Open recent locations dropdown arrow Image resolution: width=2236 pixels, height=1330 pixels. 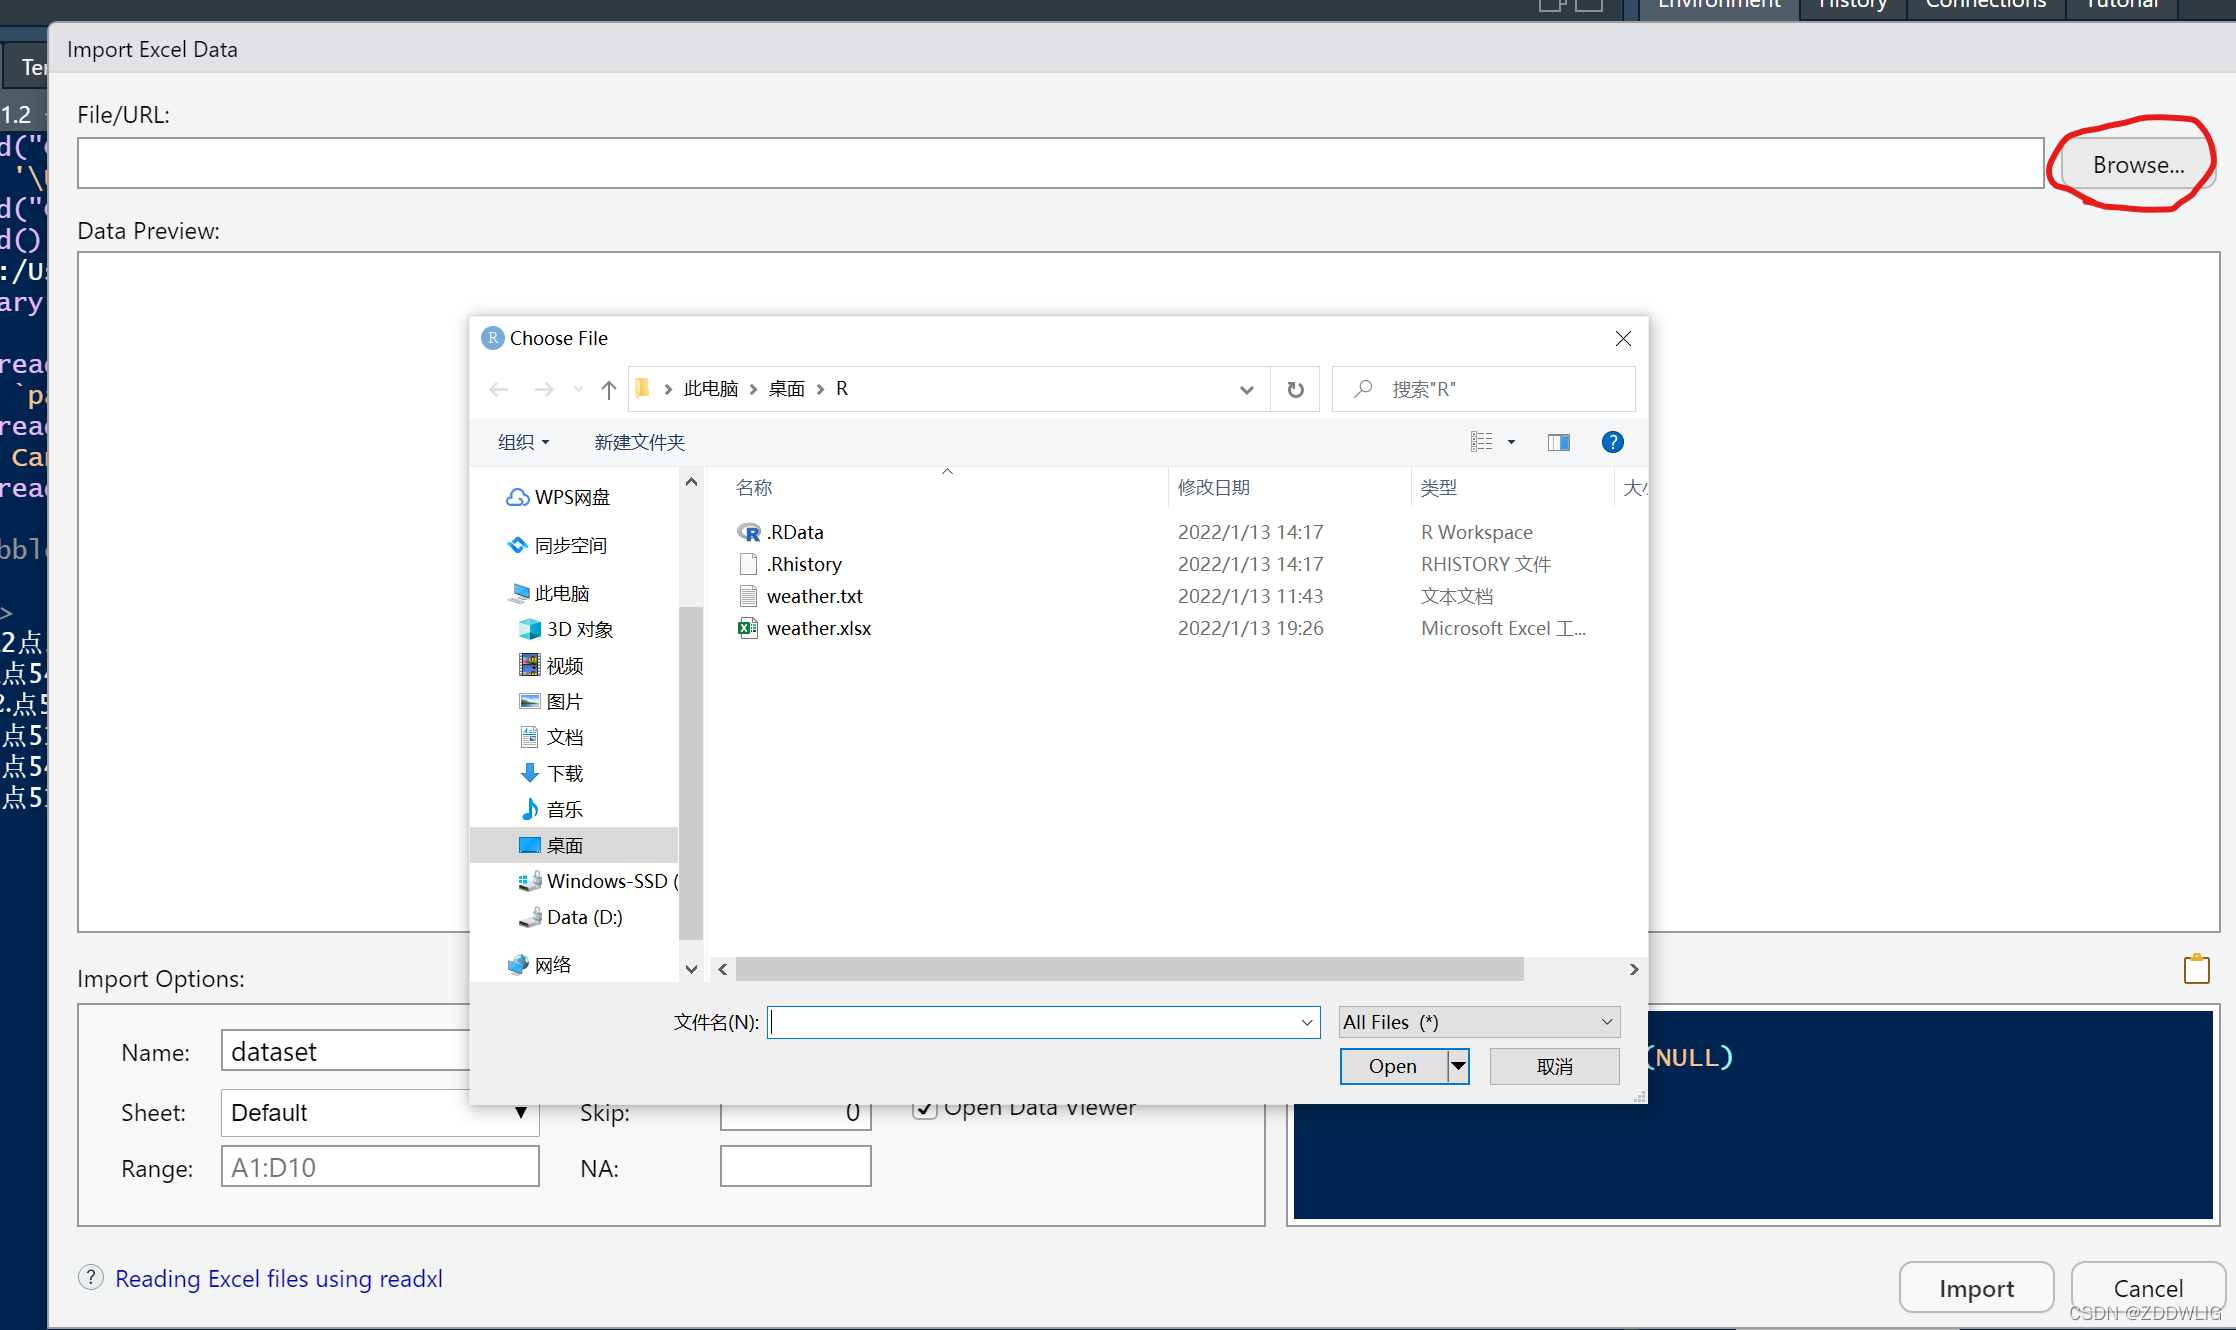tap(578, 389)
